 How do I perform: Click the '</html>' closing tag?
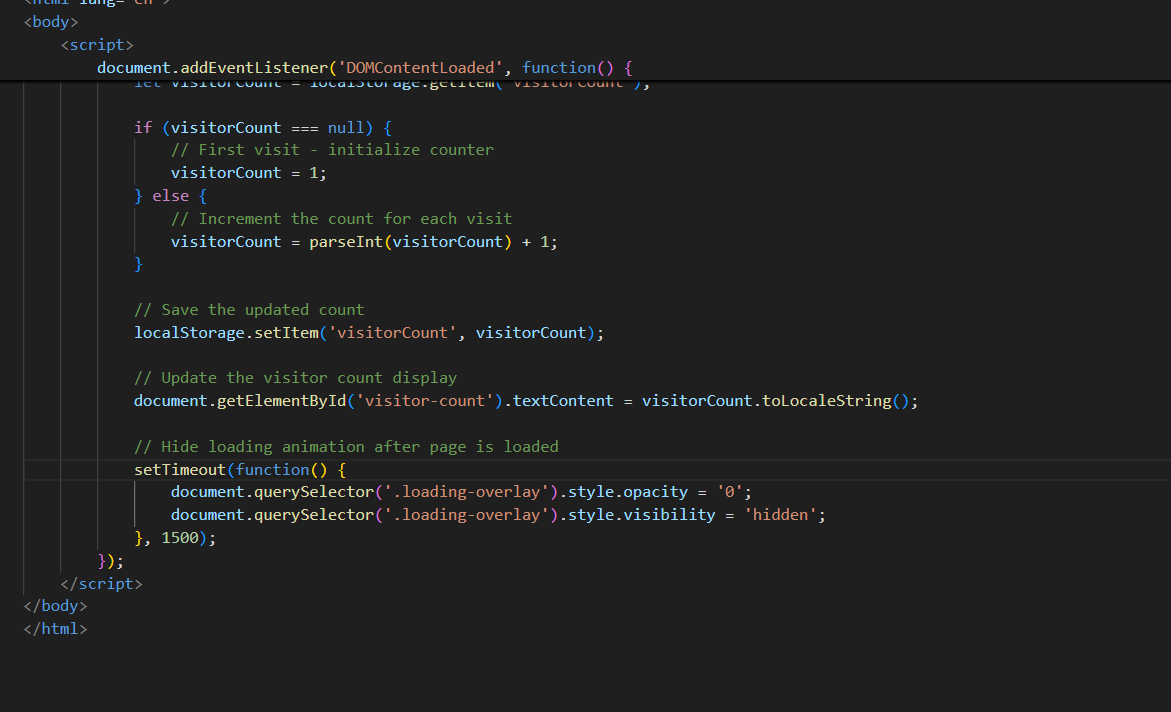(55, 629)
